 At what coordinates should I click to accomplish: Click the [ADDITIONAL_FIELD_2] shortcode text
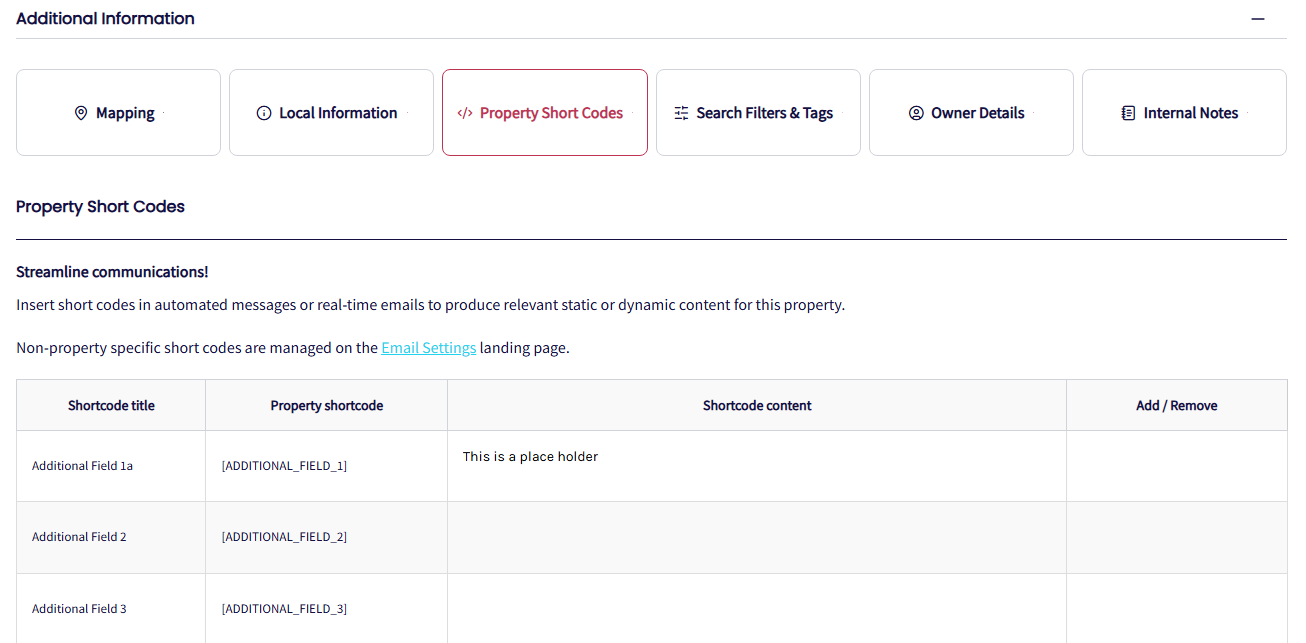pyautogui.click(x=284, y=537)
